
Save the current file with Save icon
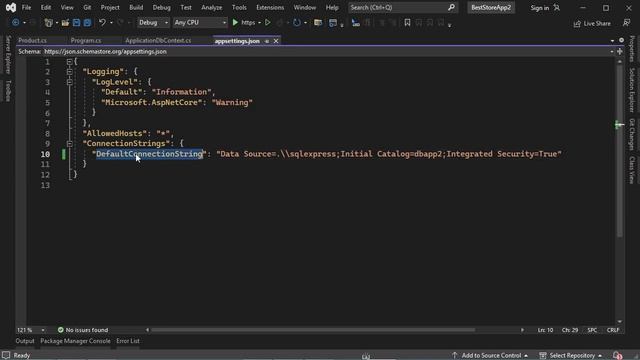coord(76,23)
